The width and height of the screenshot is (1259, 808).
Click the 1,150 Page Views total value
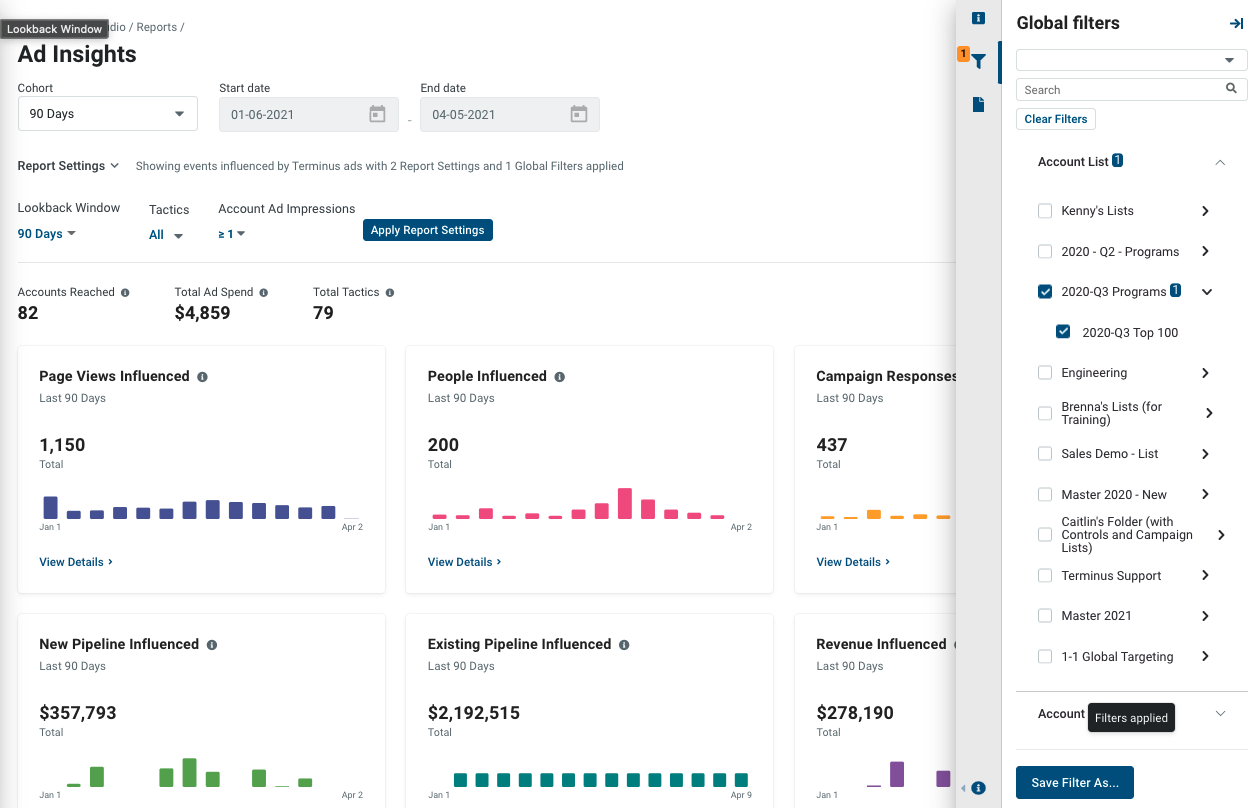point(62,445)
